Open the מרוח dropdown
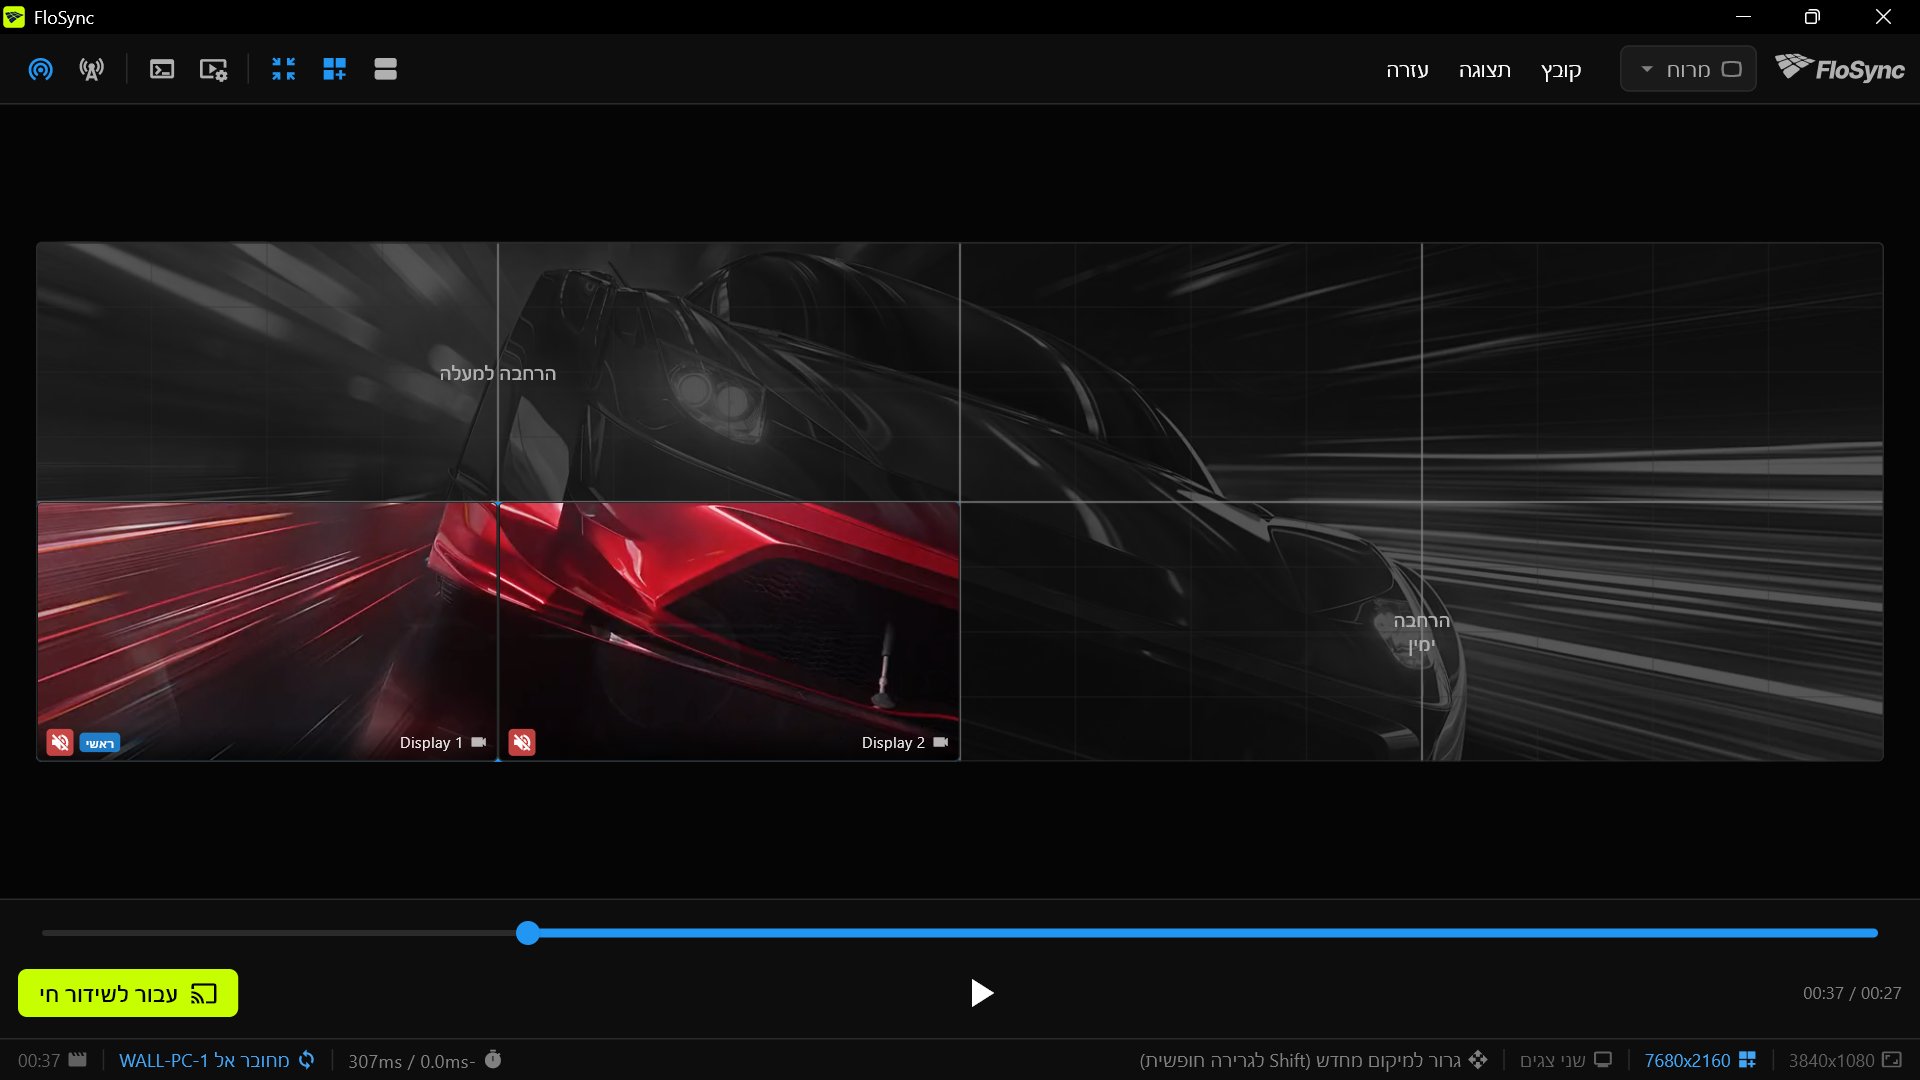The height and width of the screenshot is (1080, 1920). pyautogui.click(x=1688, y=69)
